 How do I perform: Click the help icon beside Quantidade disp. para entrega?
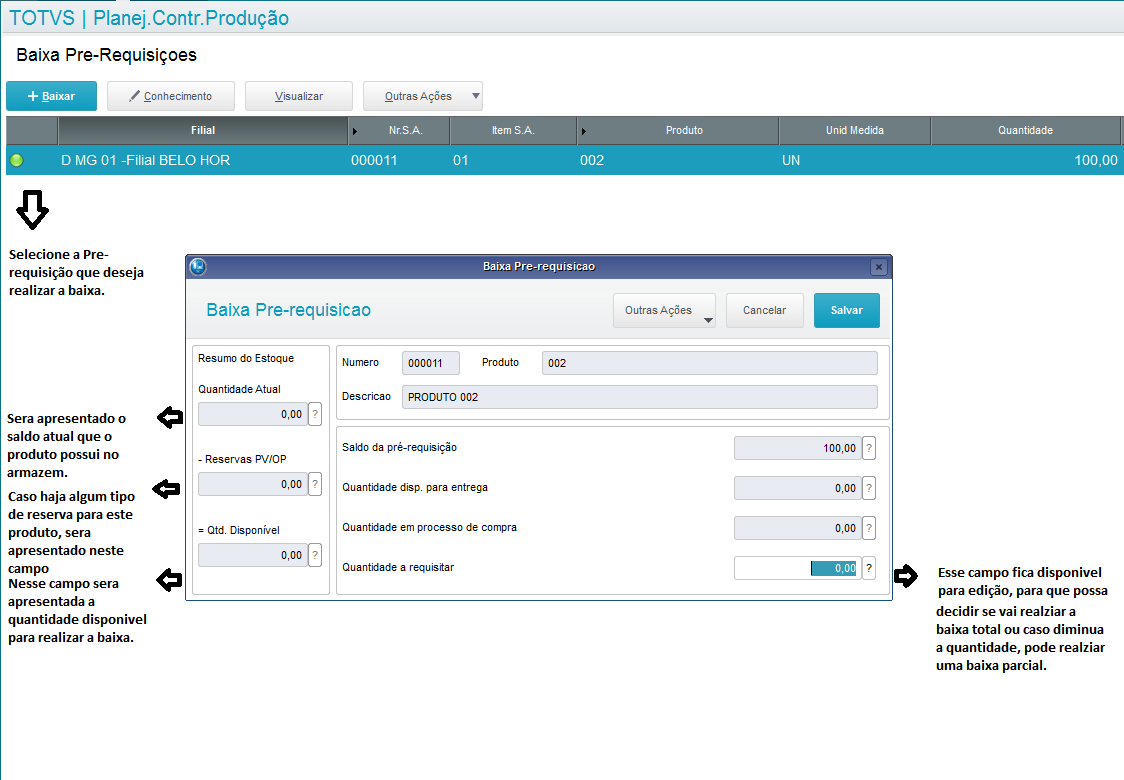click(869, 488)
